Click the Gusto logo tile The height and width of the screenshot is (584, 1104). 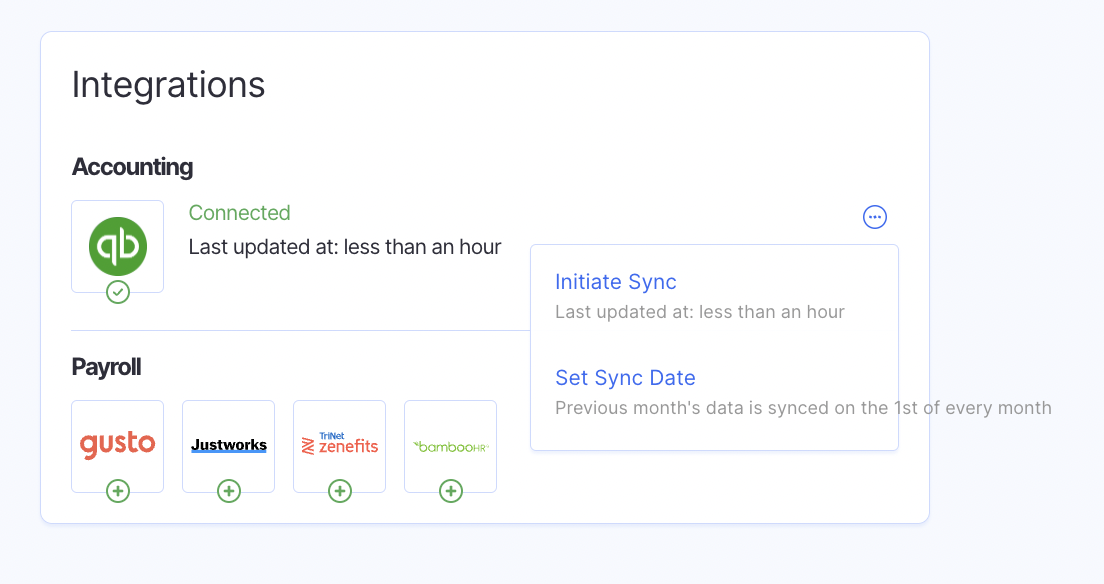(x=117, y=445)
